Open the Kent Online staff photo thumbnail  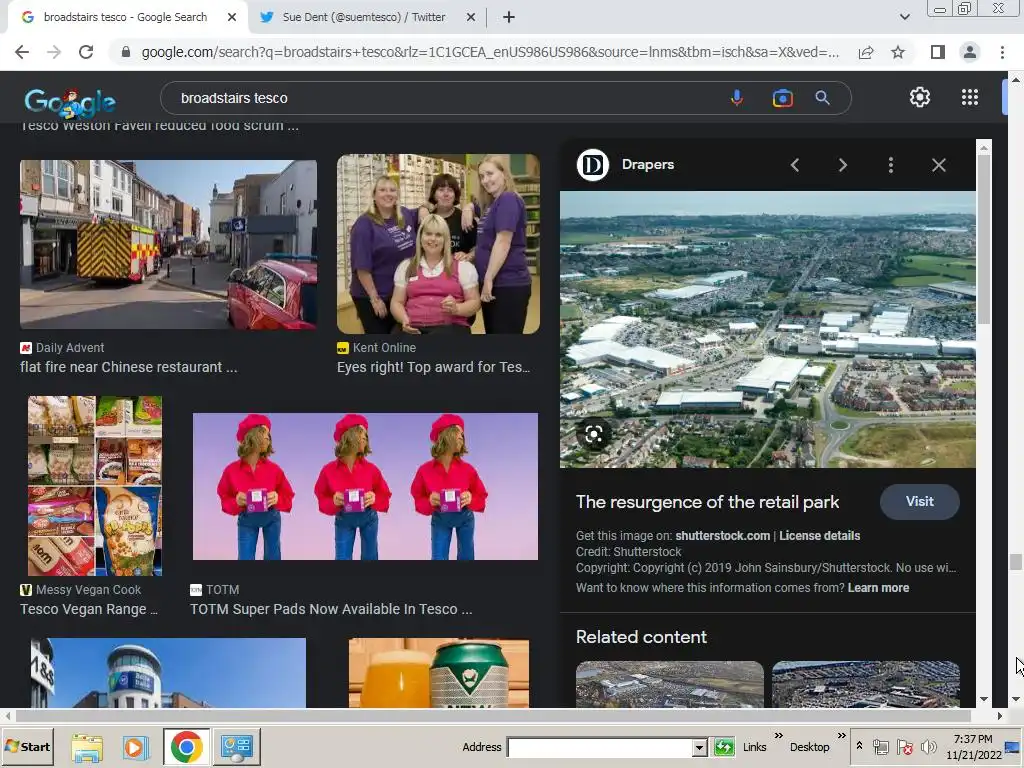coord(438,244)
